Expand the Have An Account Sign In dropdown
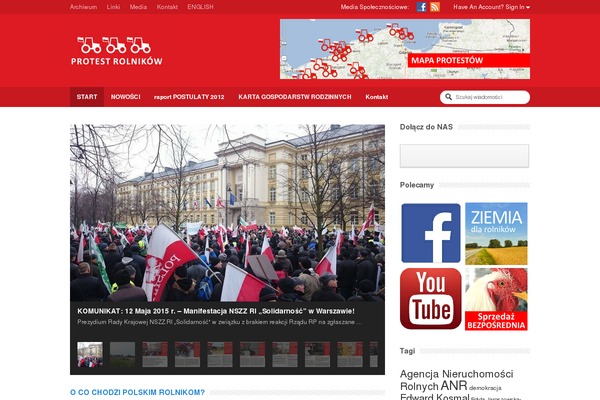 [x=491, y=7]
